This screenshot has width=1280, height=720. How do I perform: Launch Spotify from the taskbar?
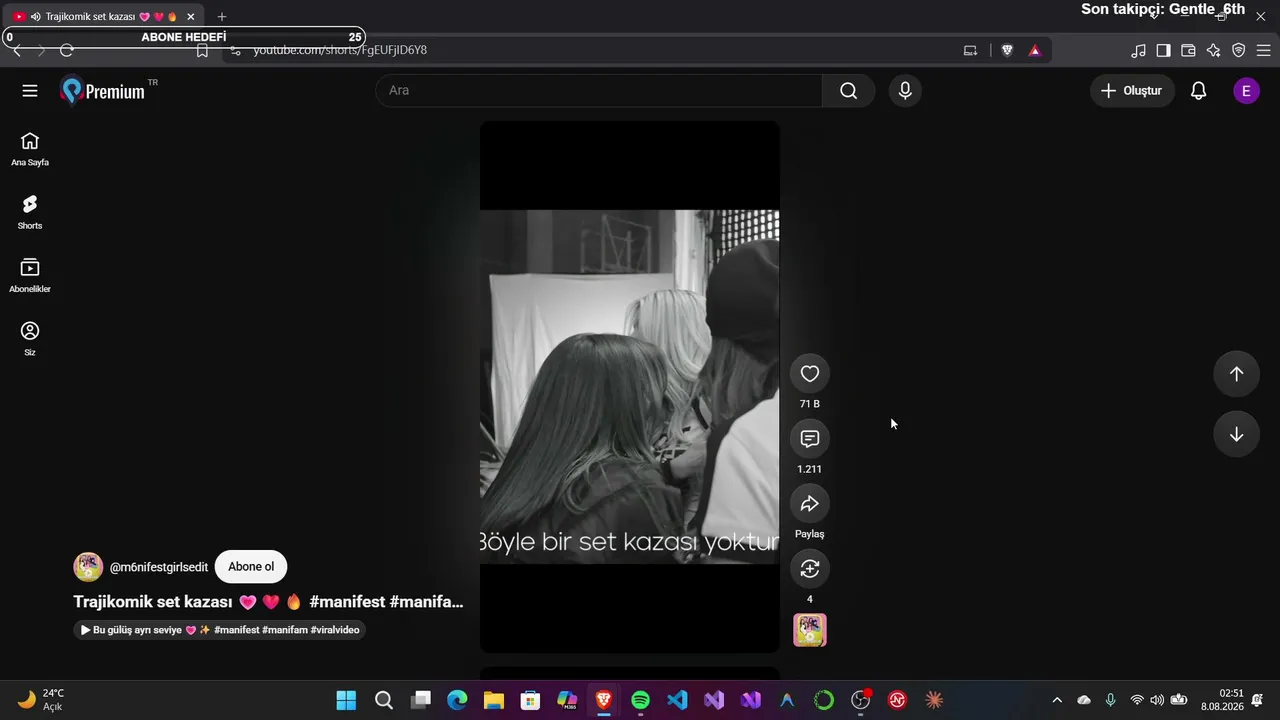641,700
